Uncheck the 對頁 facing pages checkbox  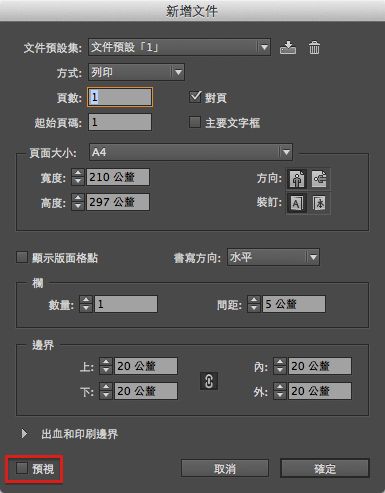(195, 97)
